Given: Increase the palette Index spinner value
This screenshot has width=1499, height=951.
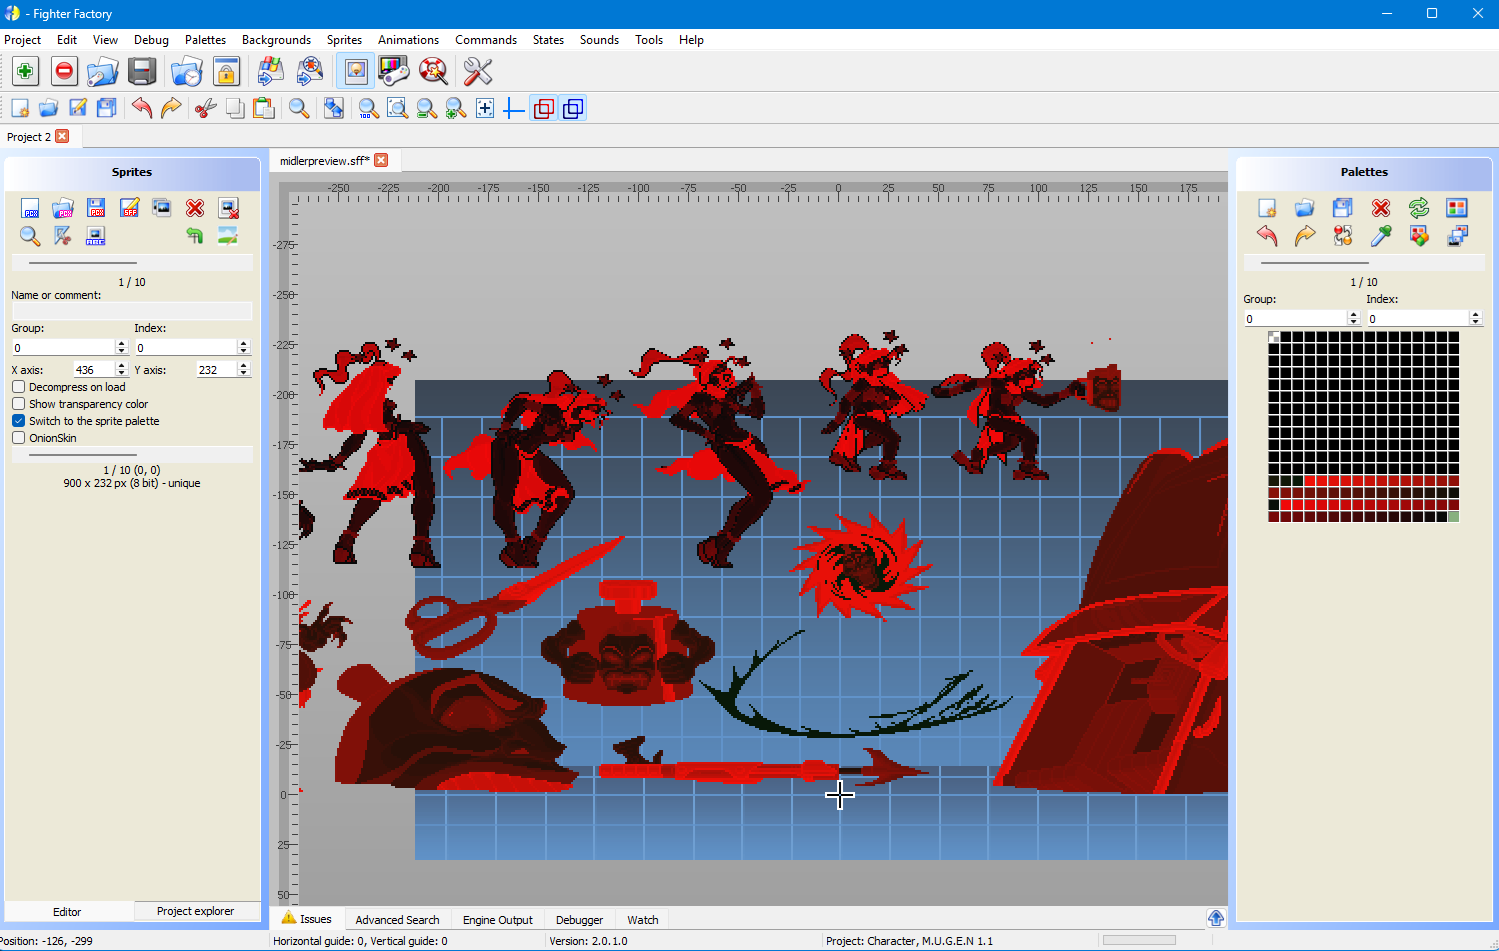Looking at the screenshot, I should pyautogui.click(x=1475, y=314).
